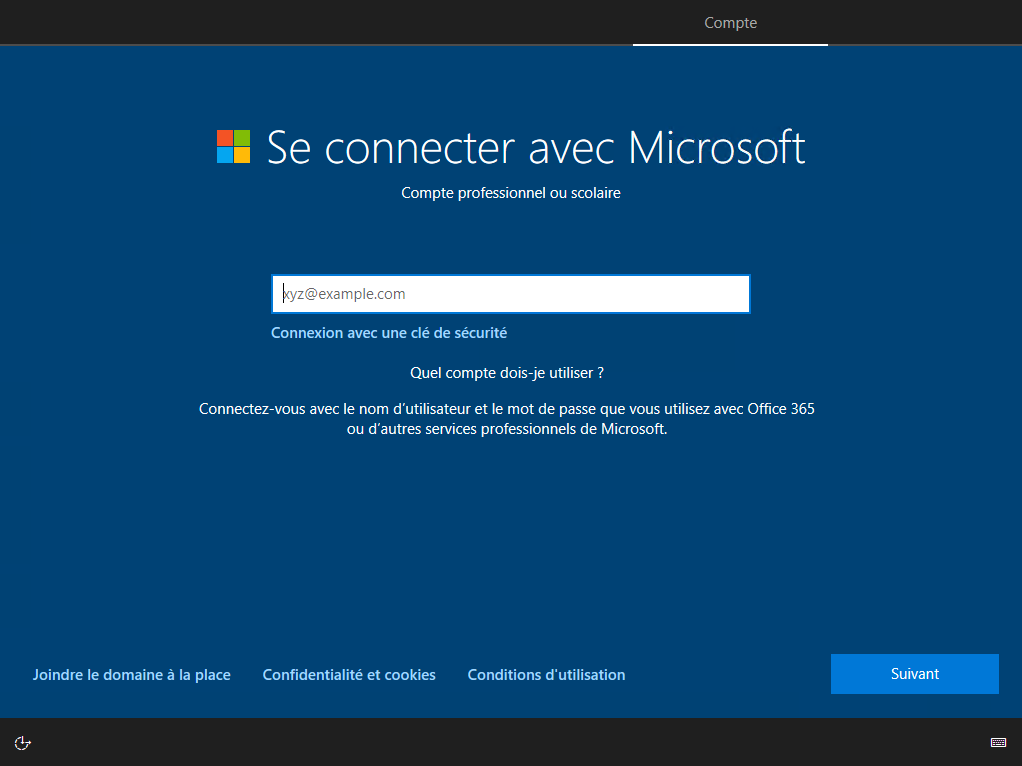Click the accessibility options icon

(24, 742)
